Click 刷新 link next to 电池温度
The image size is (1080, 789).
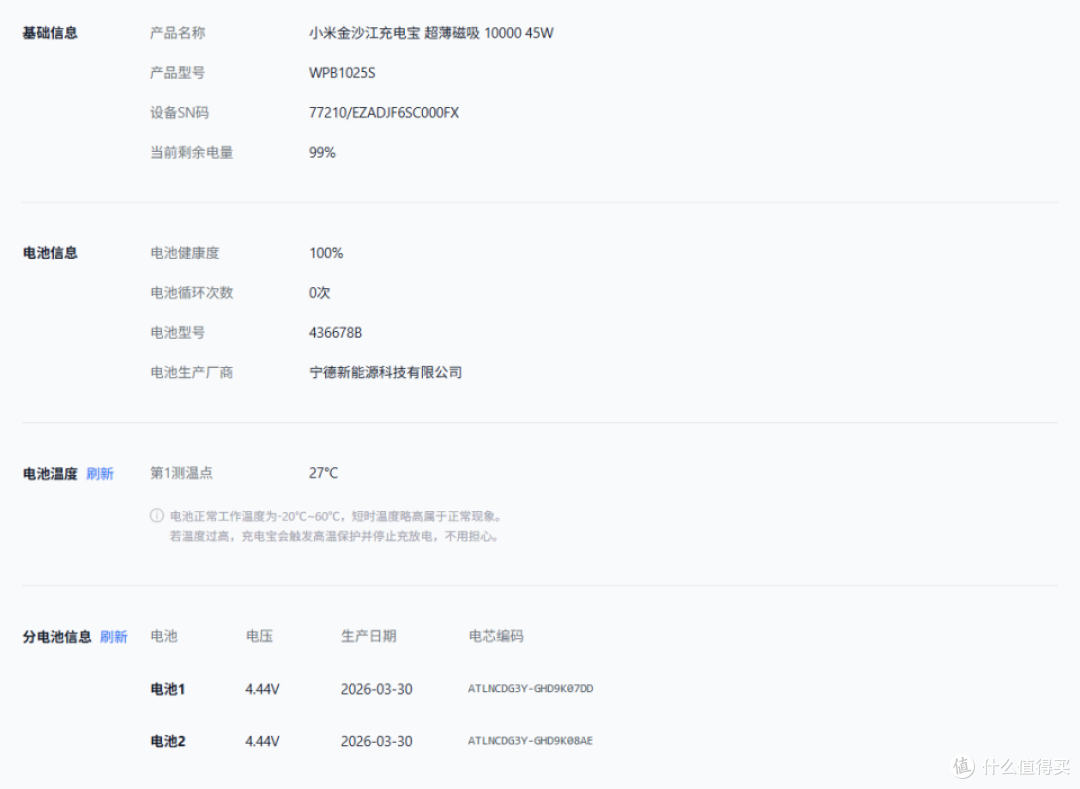pyautogui.click(x=100, y=474)
